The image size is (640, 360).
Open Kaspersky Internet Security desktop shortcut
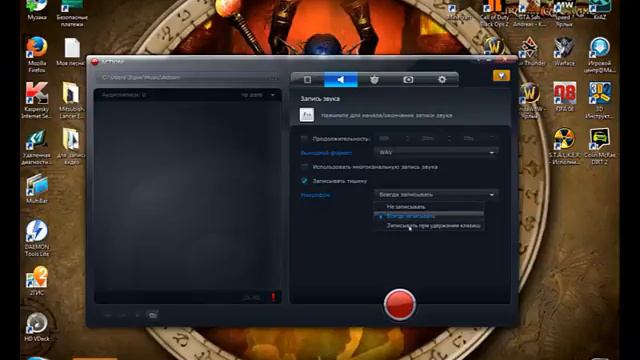[x=37, y=100]
